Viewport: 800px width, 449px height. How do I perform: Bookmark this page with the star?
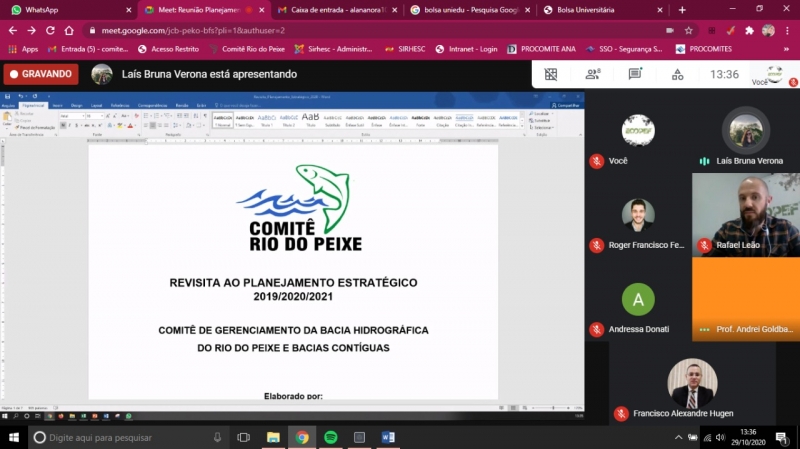[689, 31]
